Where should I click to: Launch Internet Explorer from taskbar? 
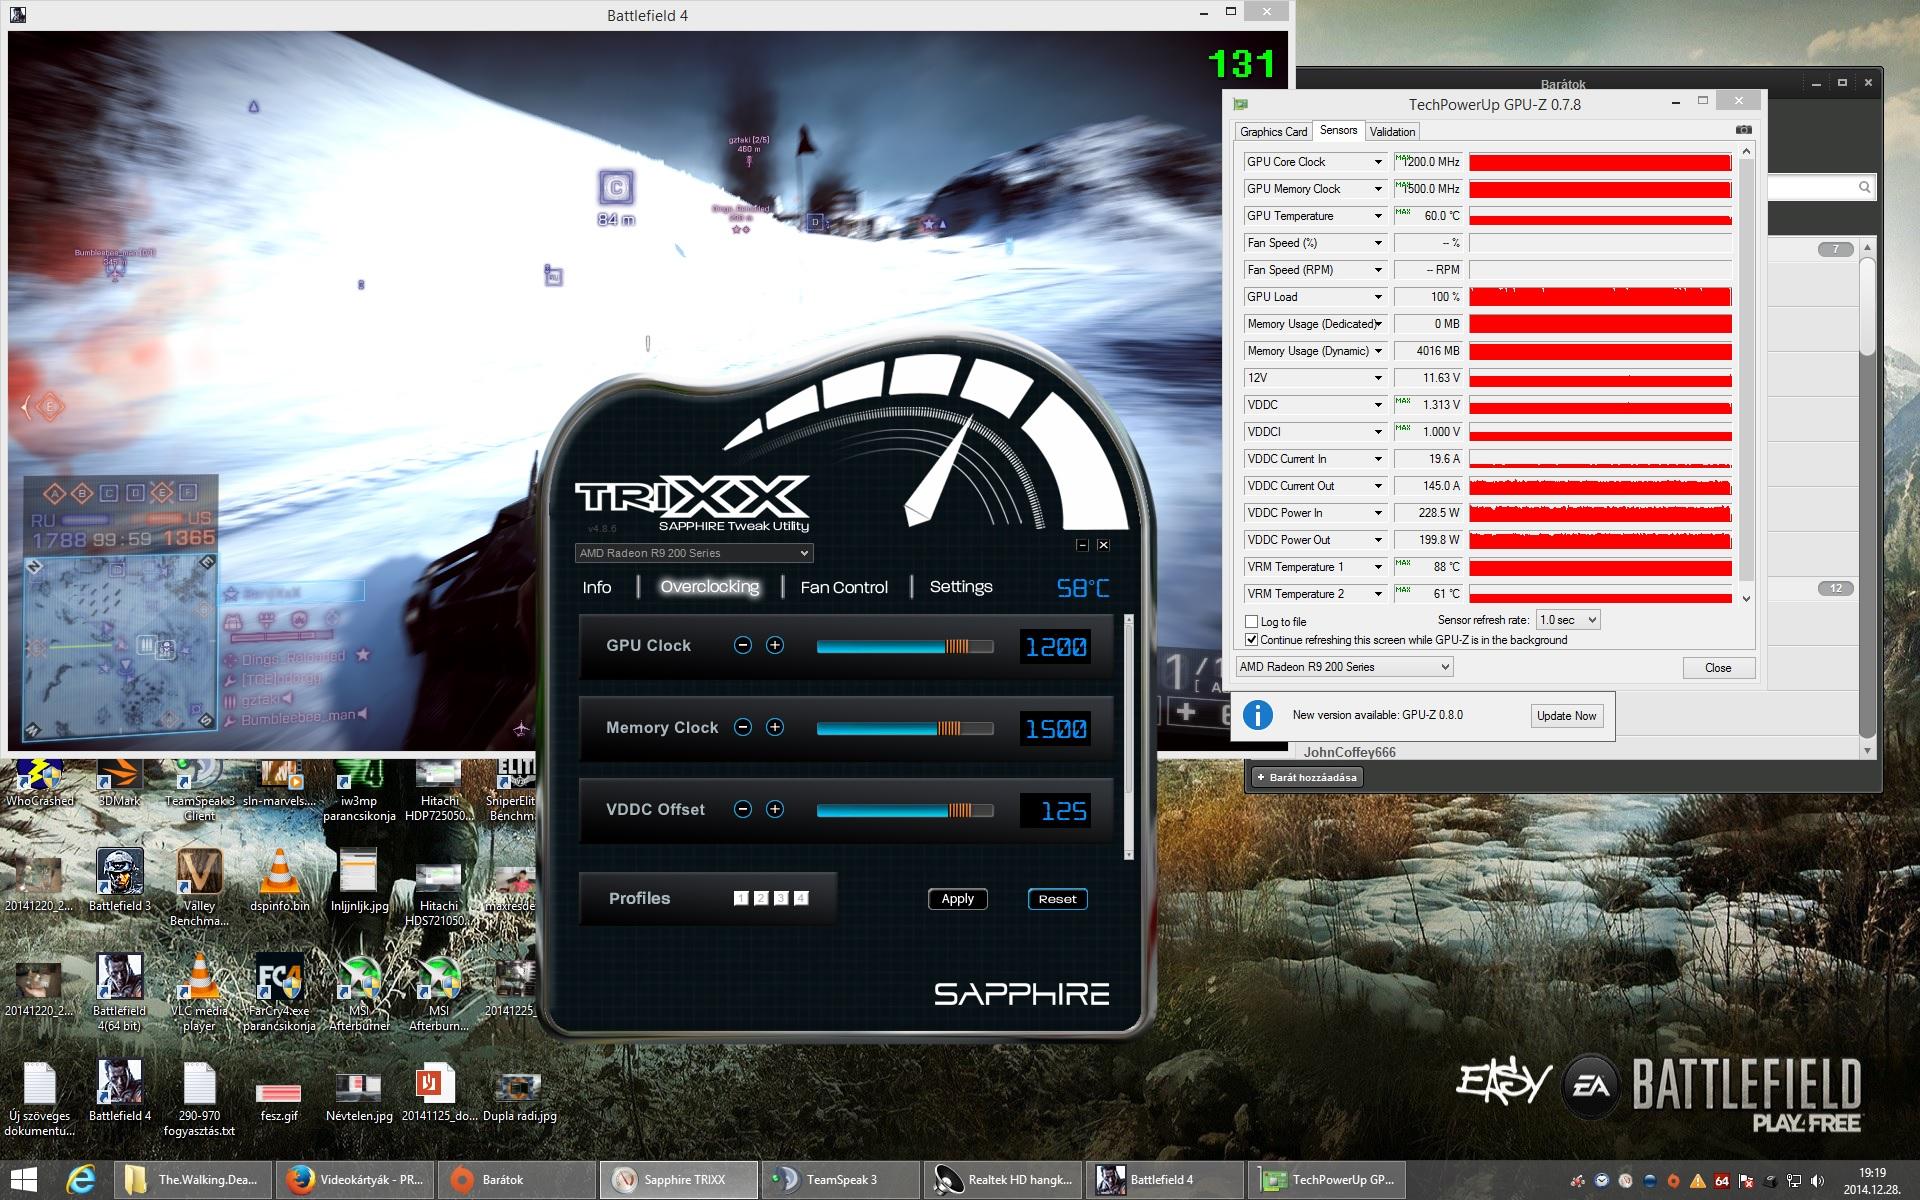80,1180
